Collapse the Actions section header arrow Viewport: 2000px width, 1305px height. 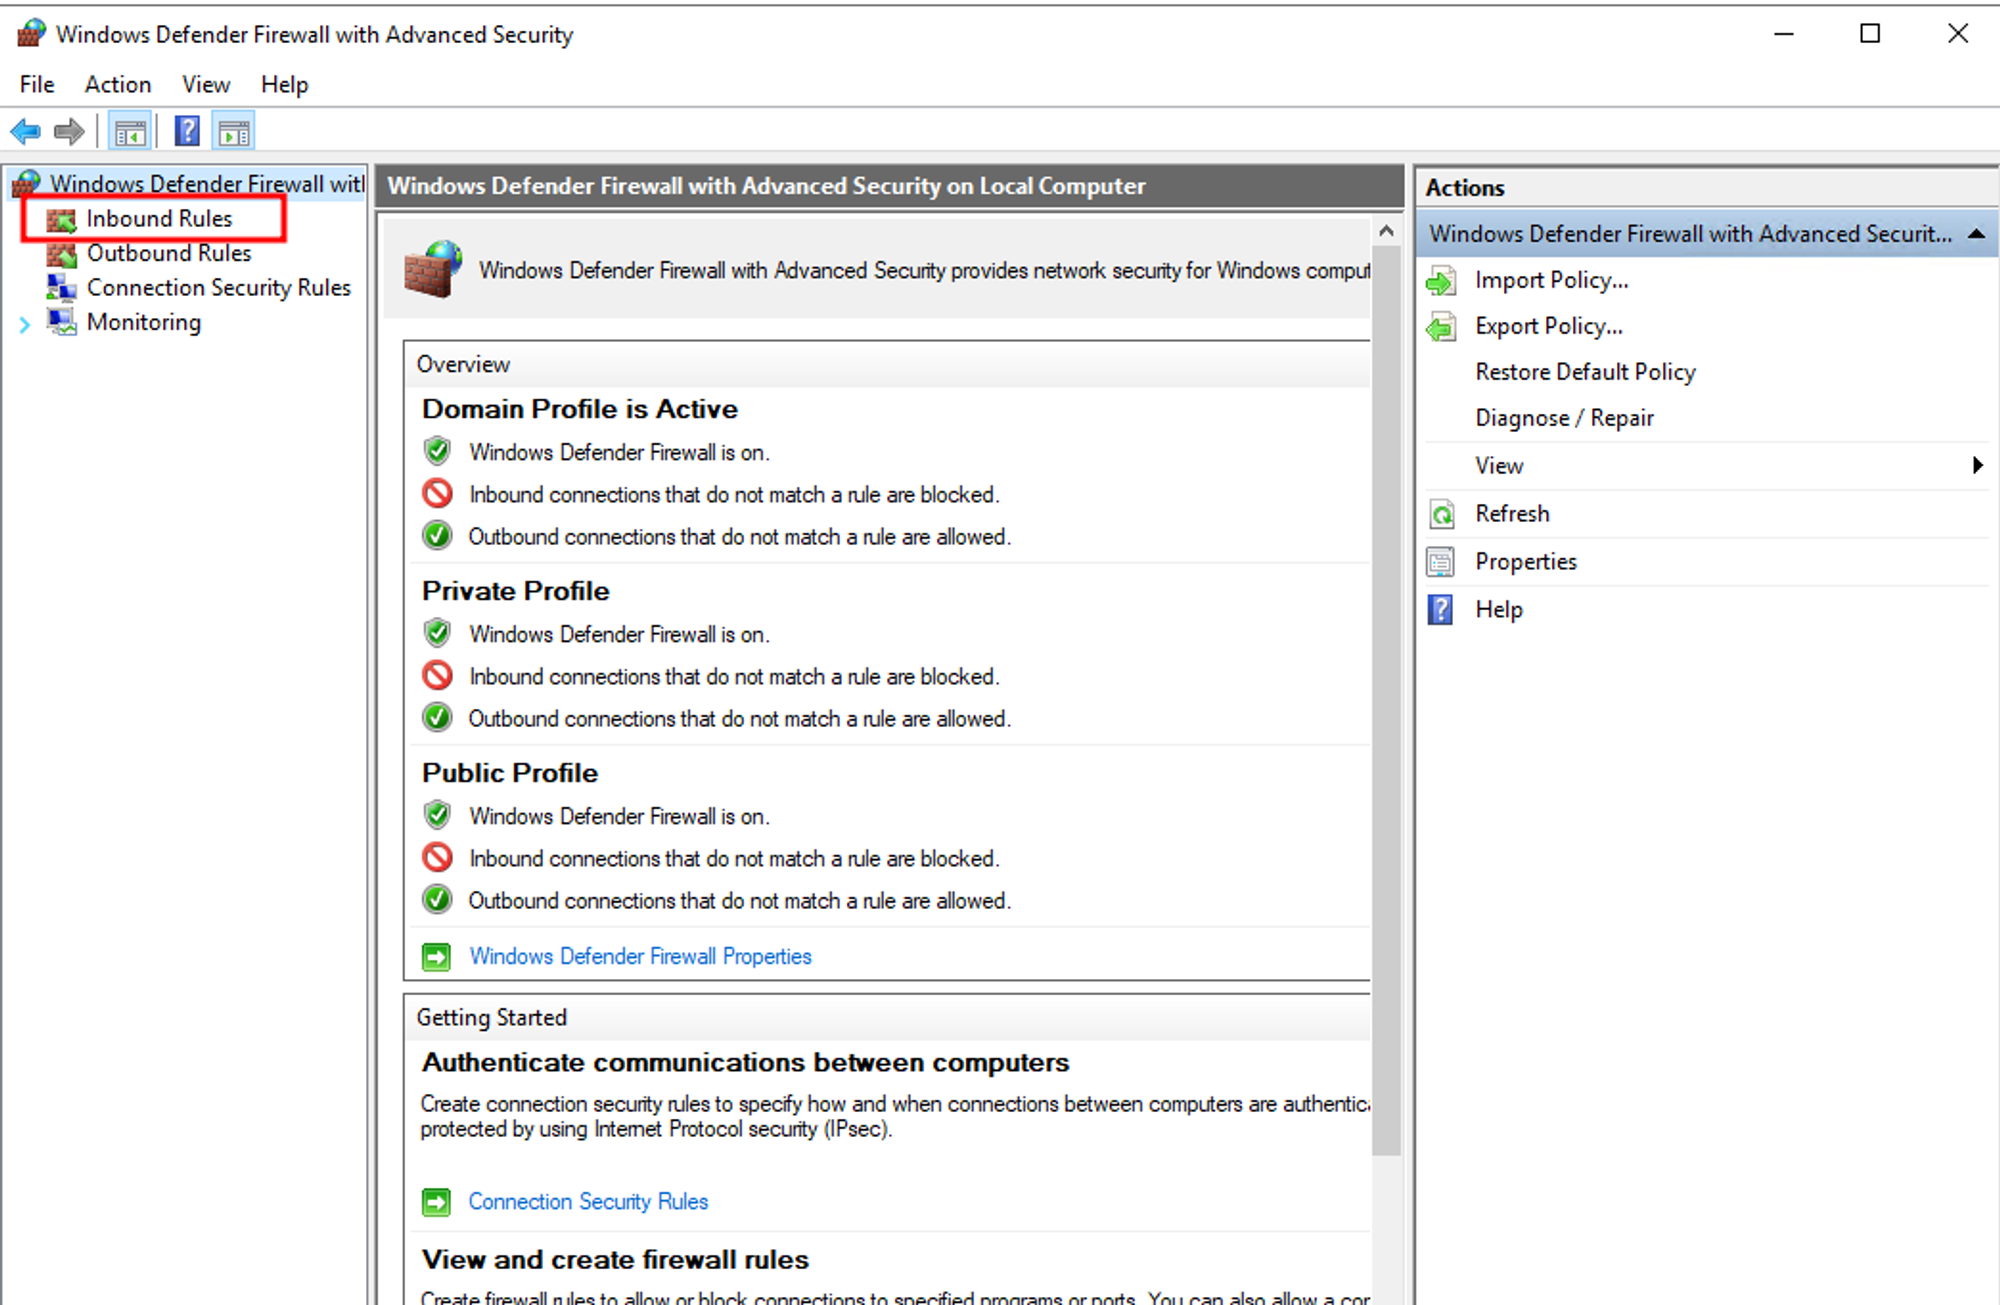[x=1976, y=234]
